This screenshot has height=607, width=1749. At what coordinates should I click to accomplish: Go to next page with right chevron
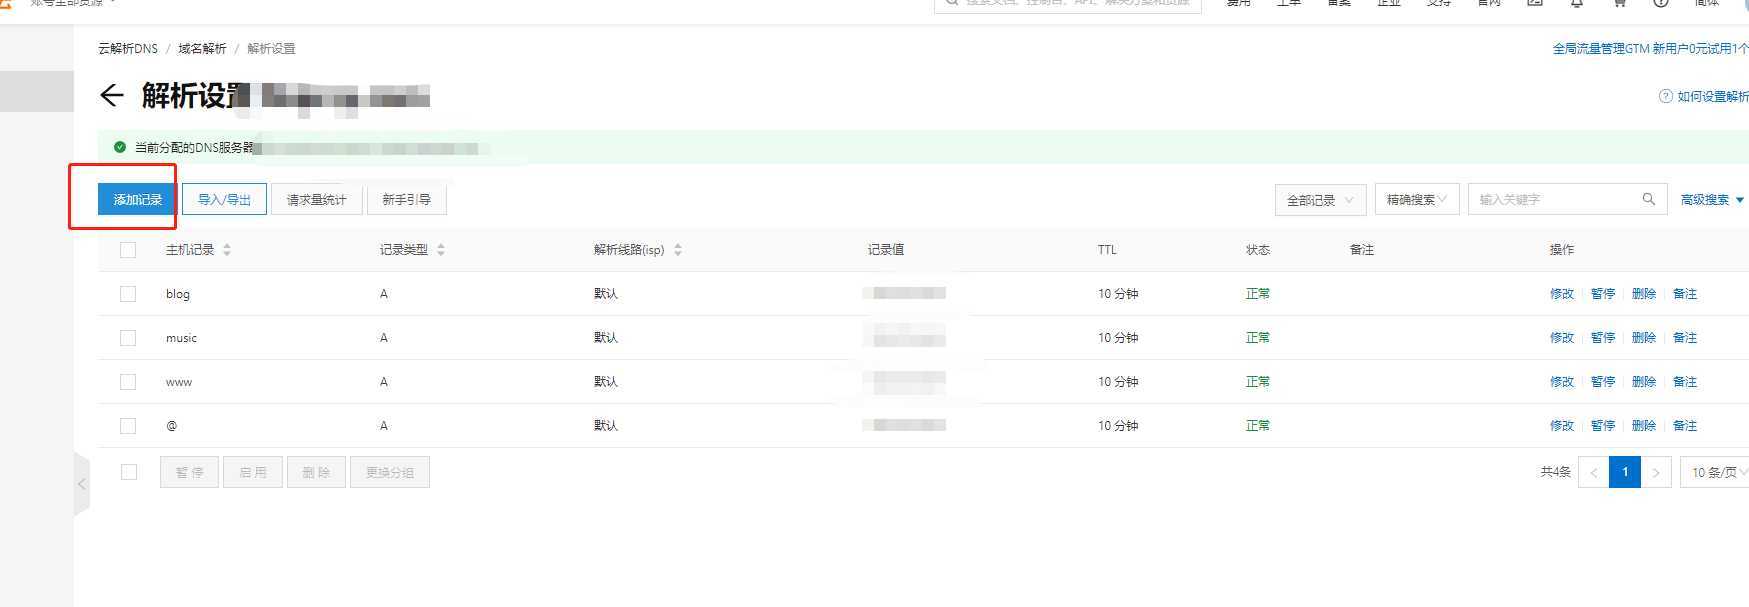click(1656, 472)
